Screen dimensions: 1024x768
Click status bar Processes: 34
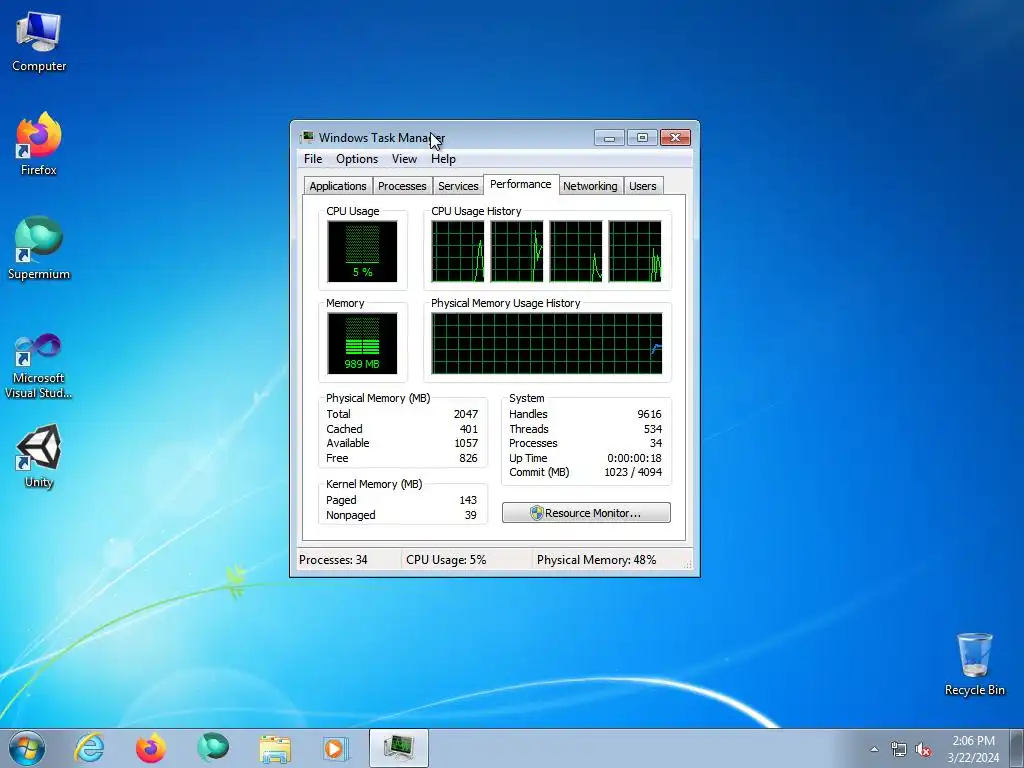(333, 560)
